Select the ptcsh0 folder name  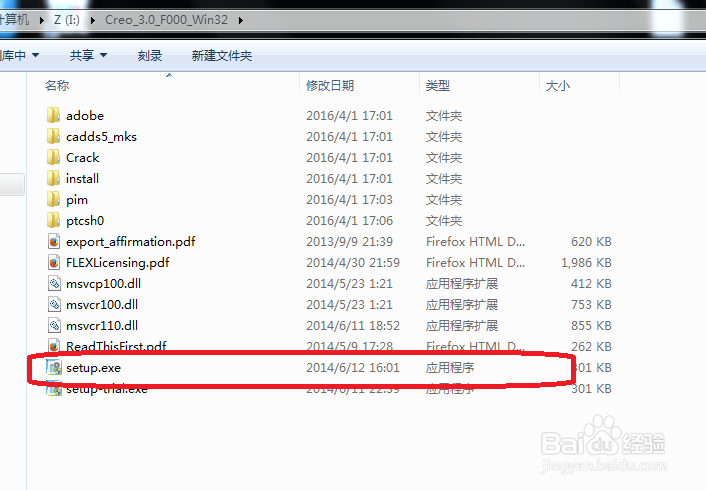coord(85,221)
